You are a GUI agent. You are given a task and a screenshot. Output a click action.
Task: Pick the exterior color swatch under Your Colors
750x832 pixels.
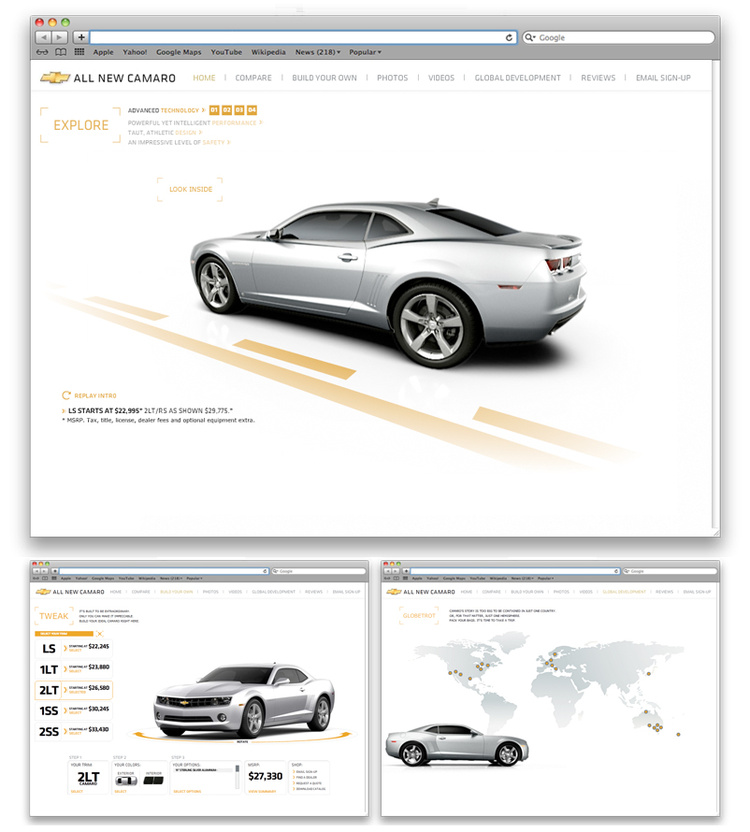[x=126, y=780]
